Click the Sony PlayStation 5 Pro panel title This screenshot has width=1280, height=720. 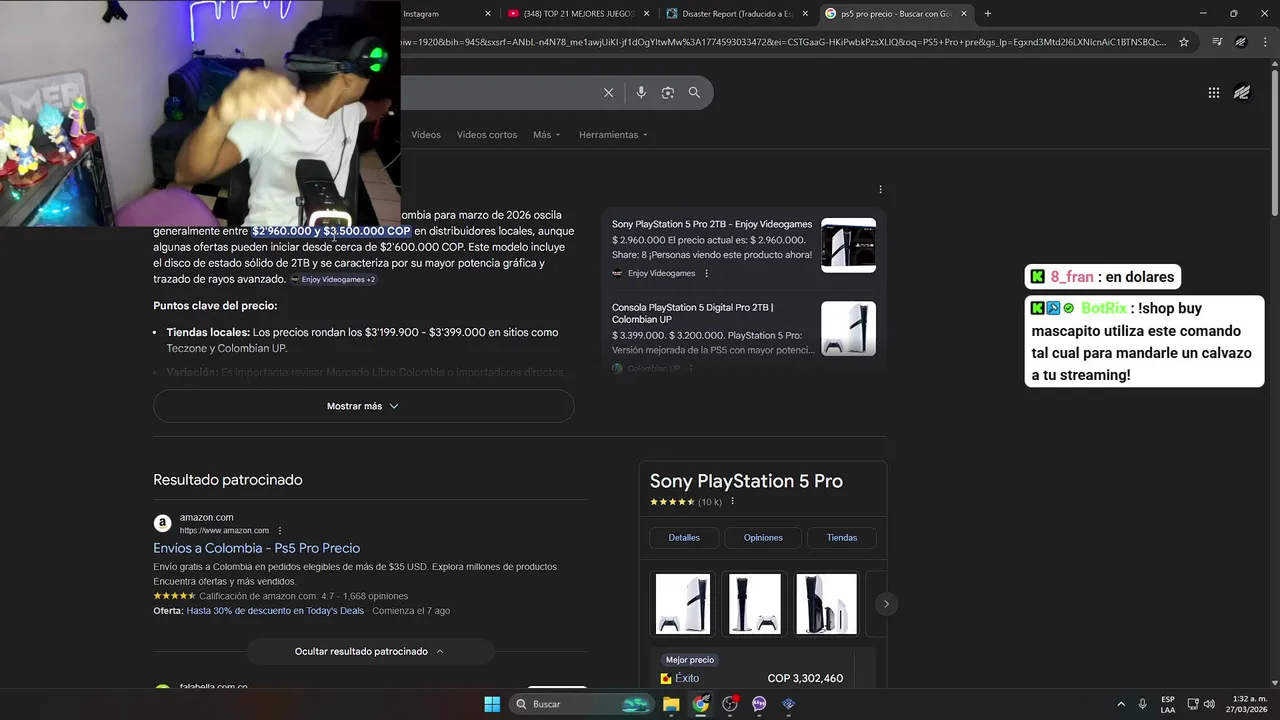coord(746,481)
